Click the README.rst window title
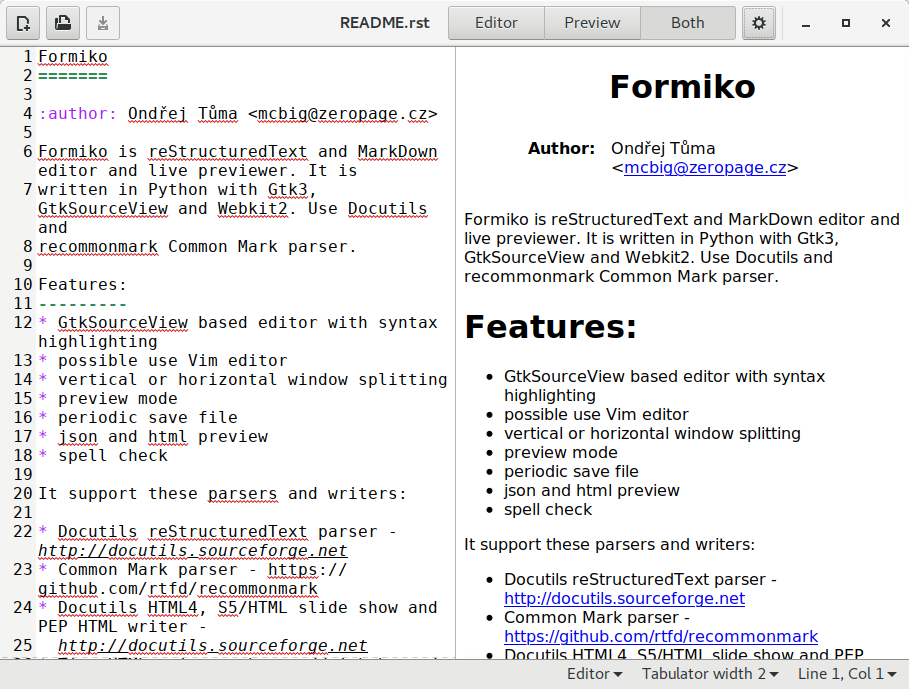 point(384,23)
